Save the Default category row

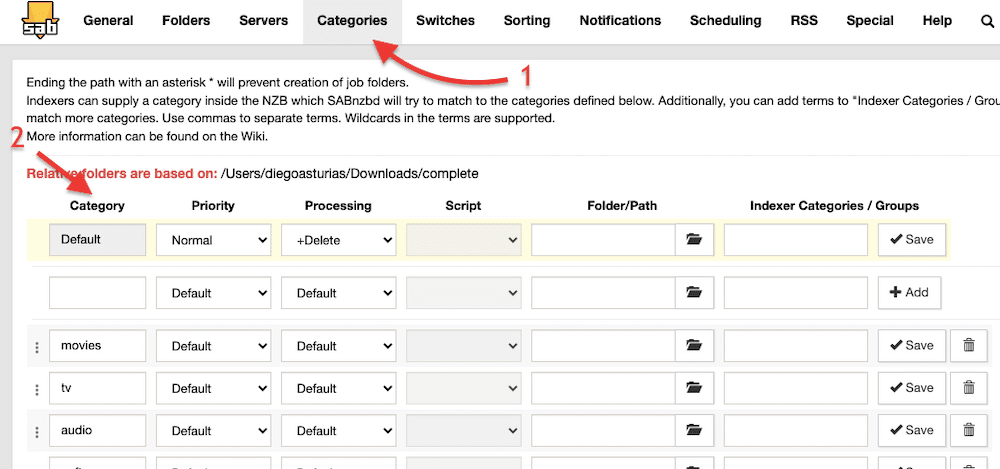coord(911,240)
